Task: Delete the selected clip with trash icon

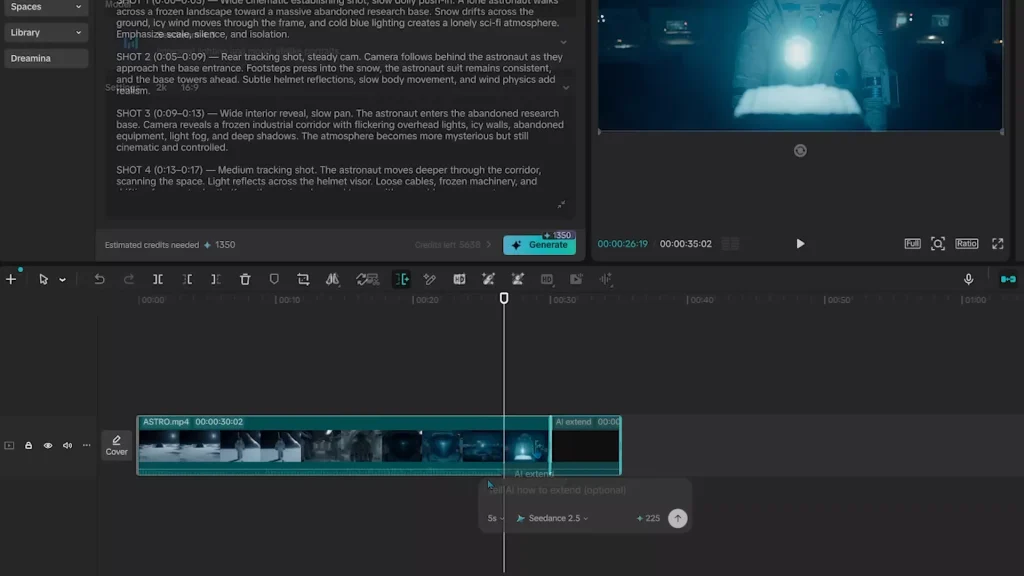Action: tap(245, 280)
